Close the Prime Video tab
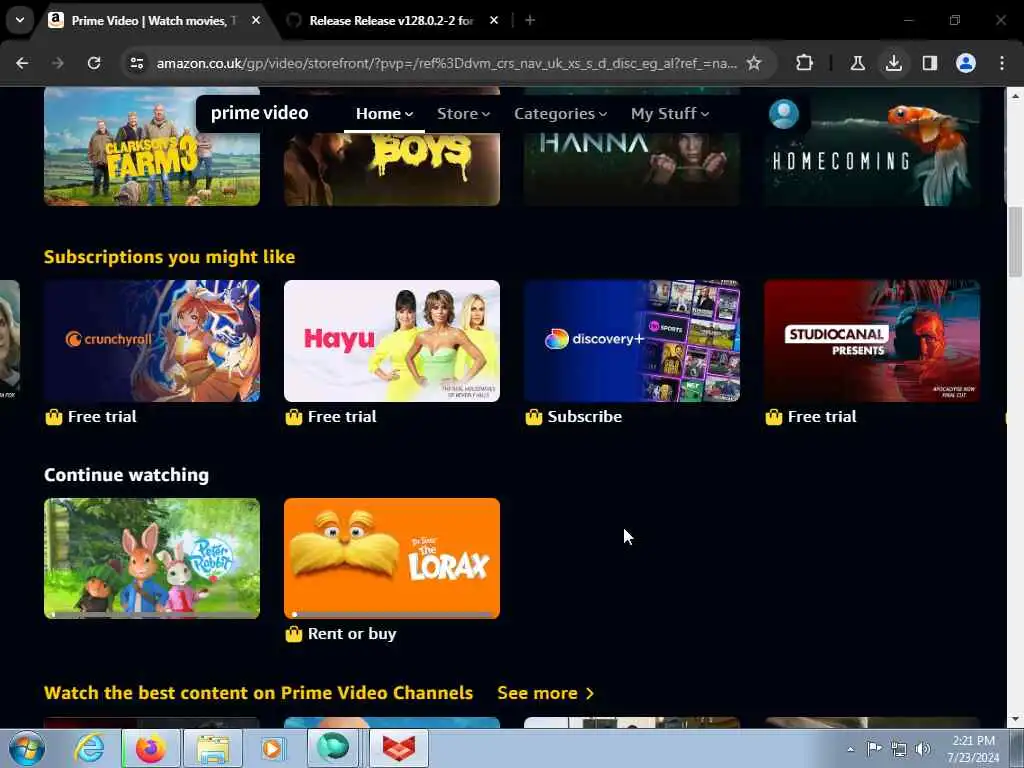 click(256, 20)
